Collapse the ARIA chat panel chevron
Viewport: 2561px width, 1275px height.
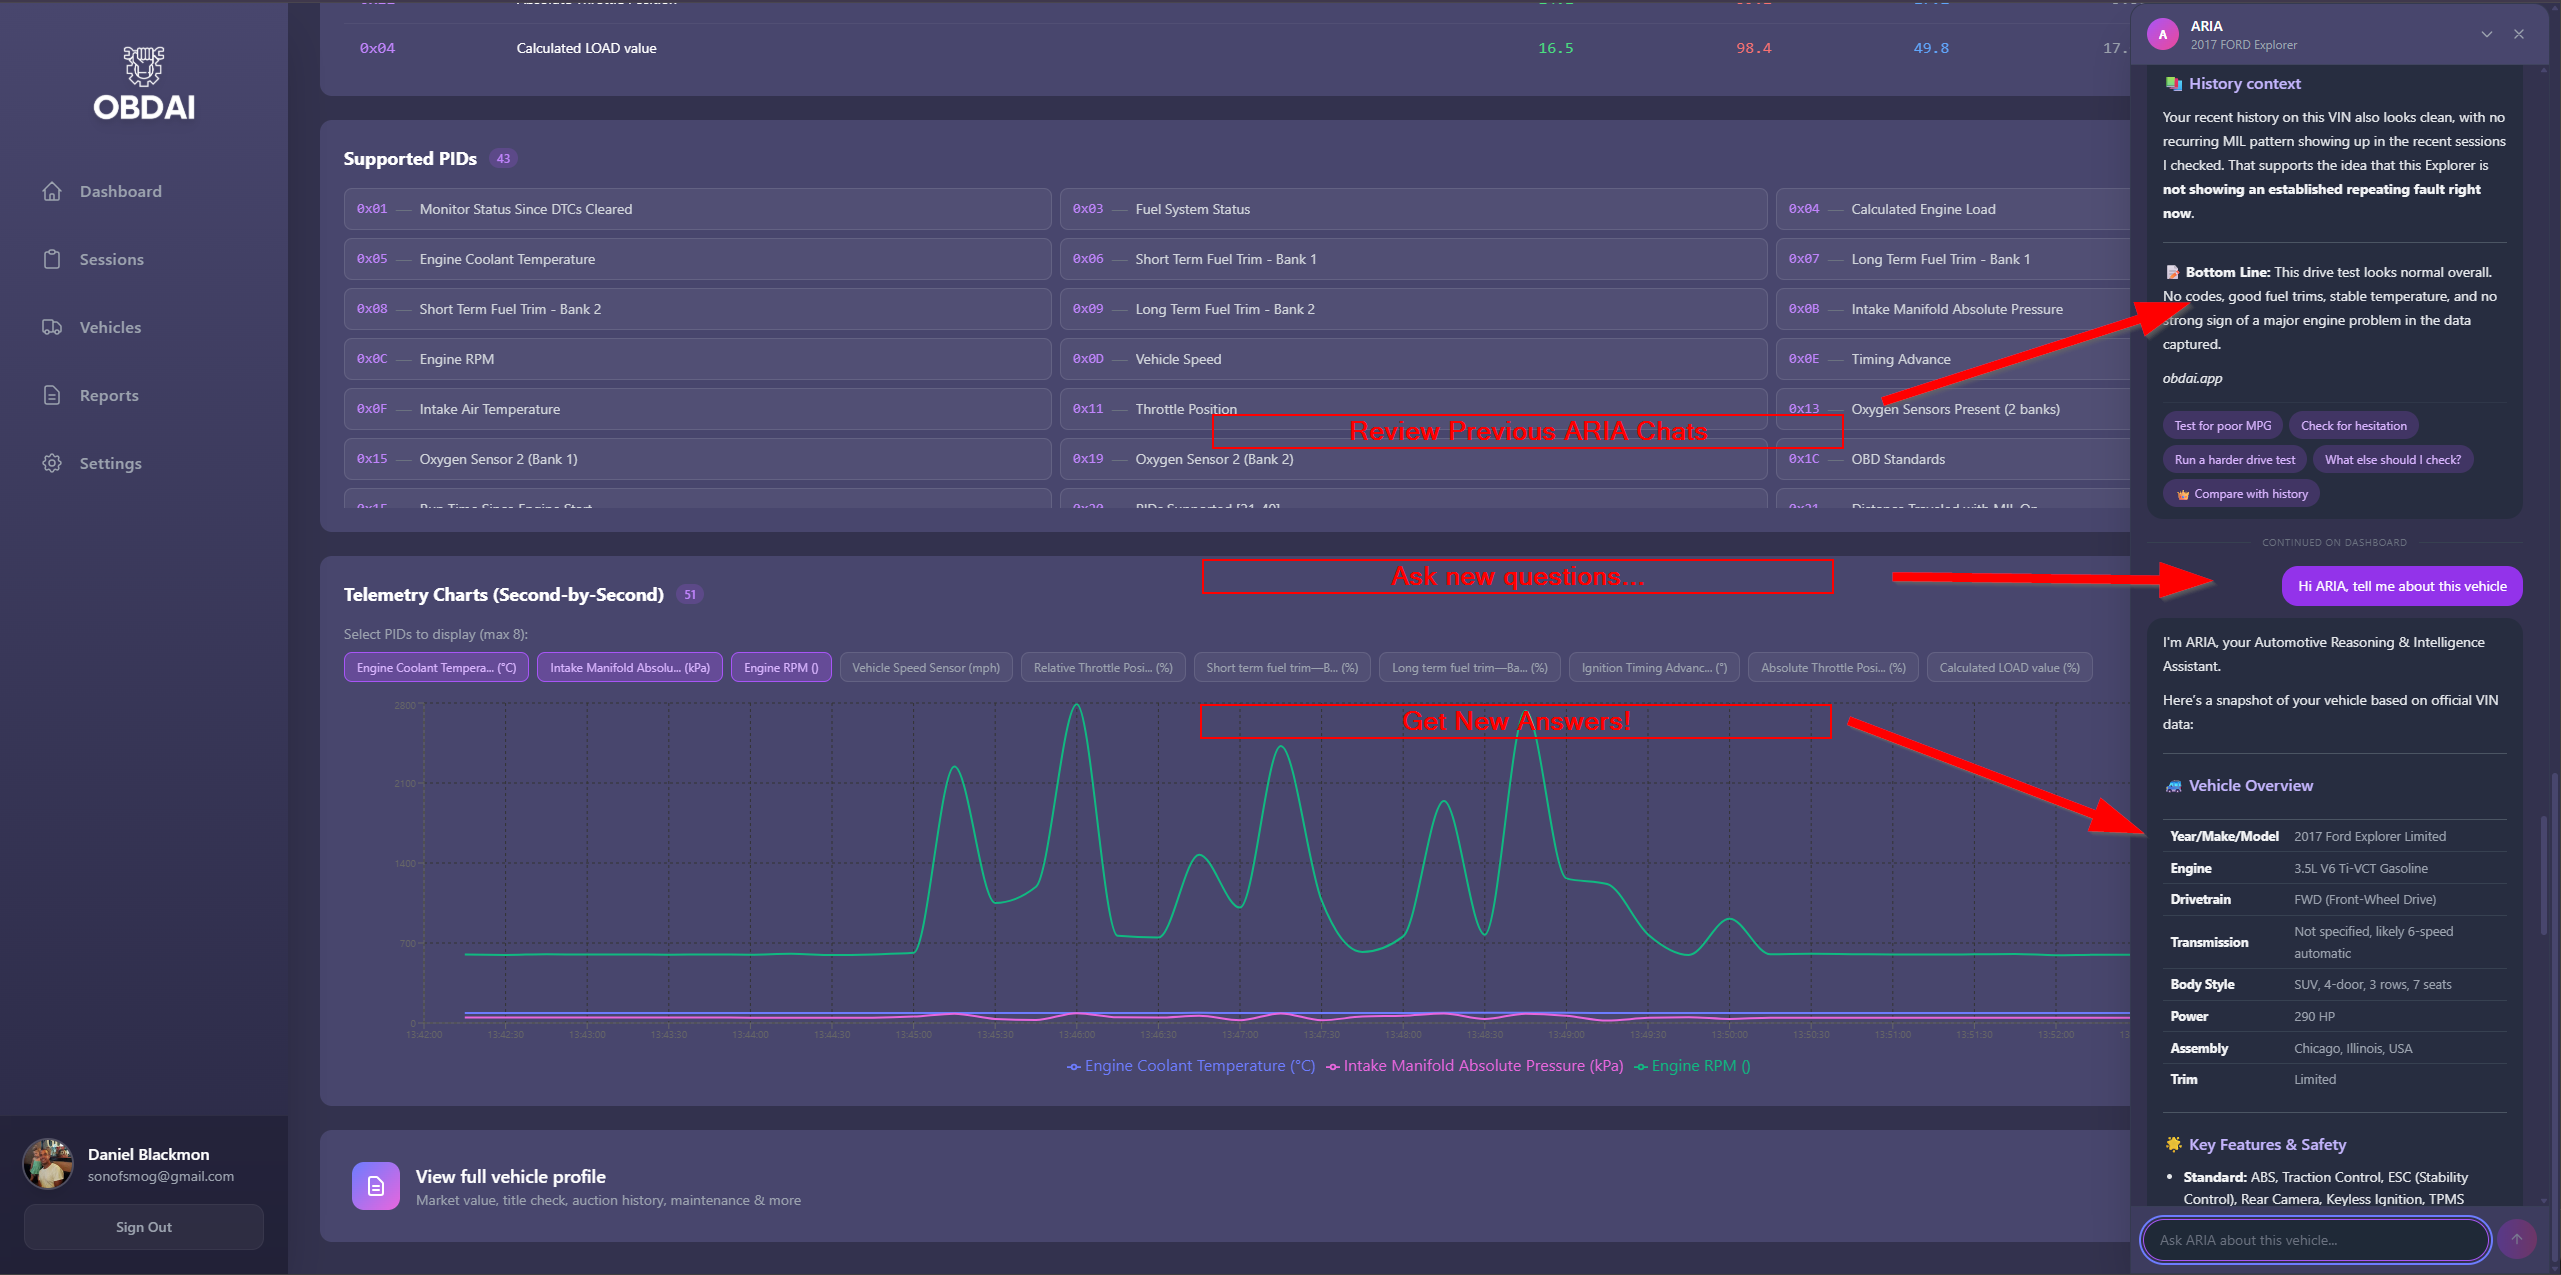tap(2486, 34)
